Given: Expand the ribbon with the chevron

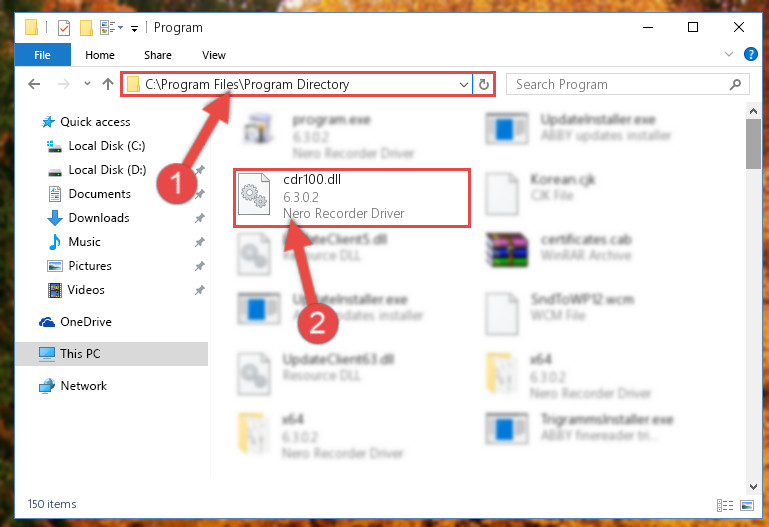Looking at the screenshot, I should pos(729,54).
